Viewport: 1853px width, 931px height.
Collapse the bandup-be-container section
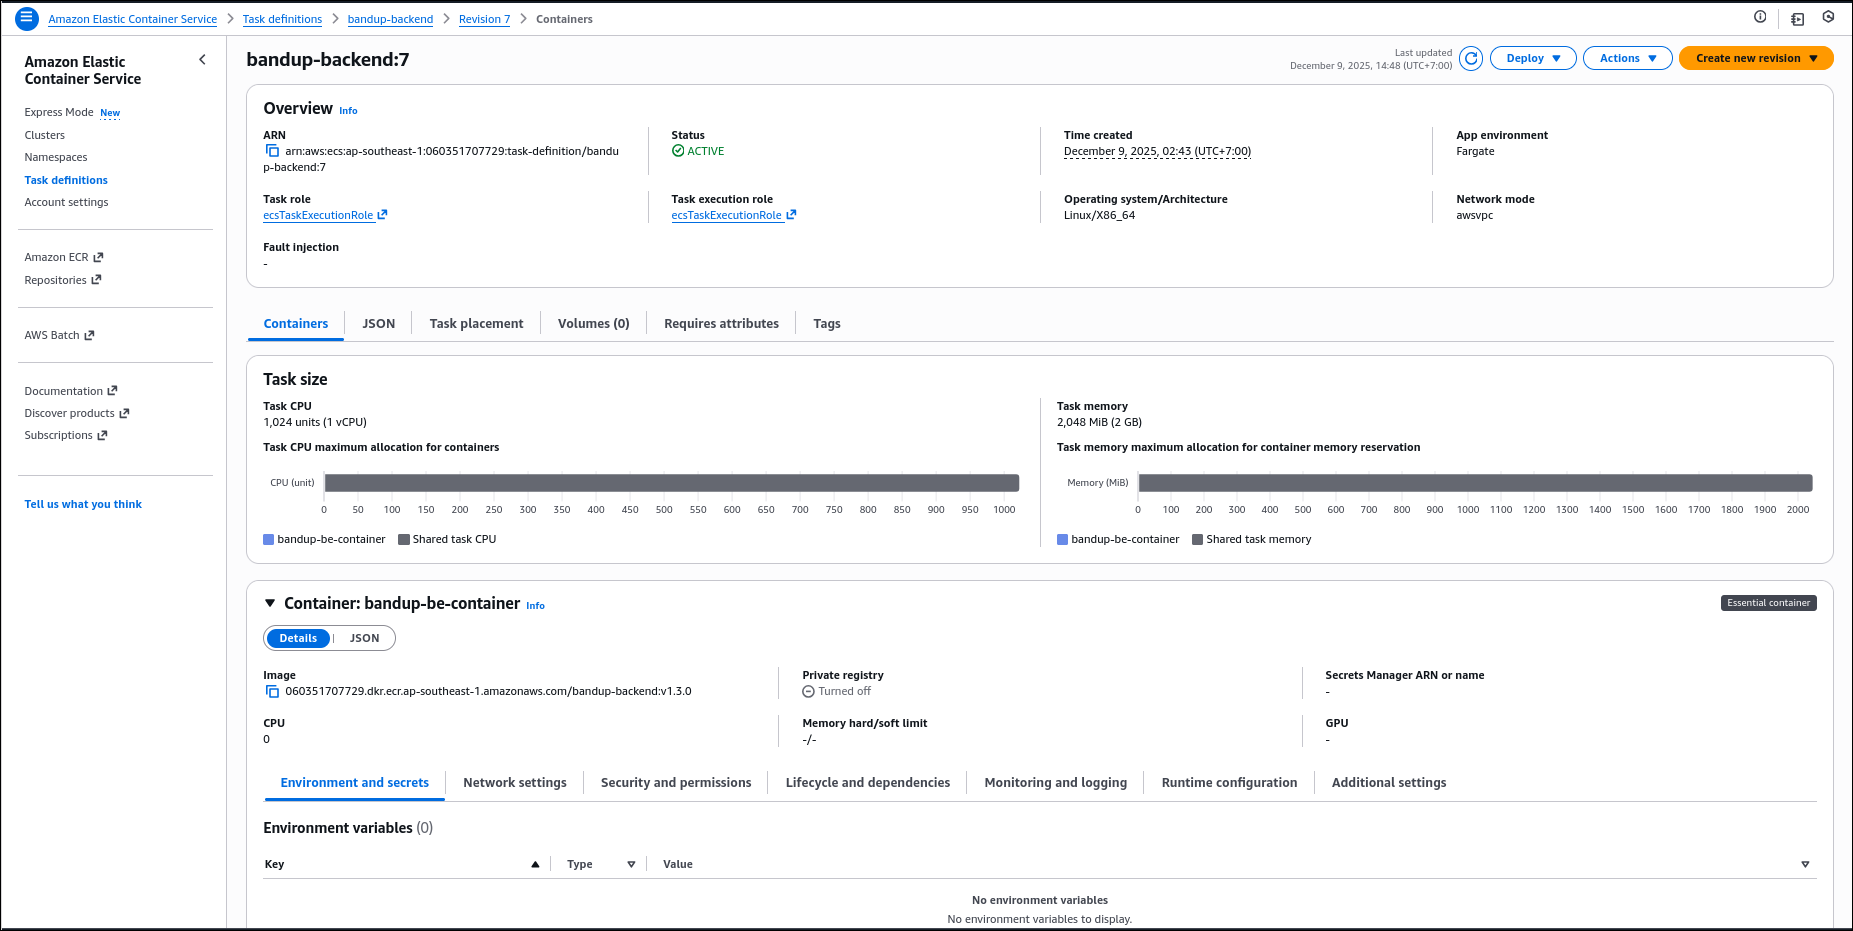269,603
